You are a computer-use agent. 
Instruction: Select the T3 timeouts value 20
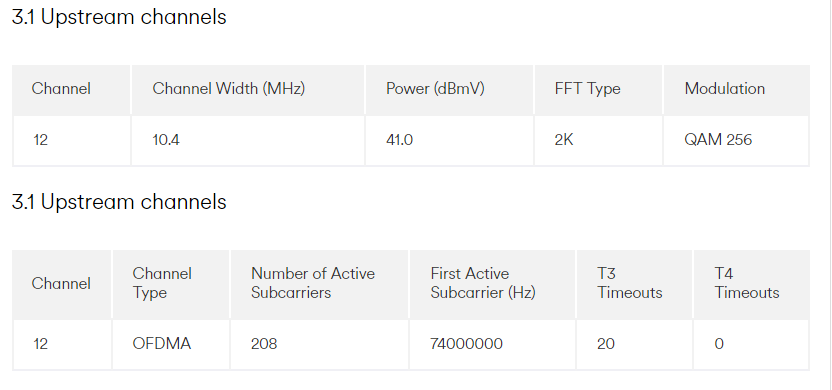[606, 344]
